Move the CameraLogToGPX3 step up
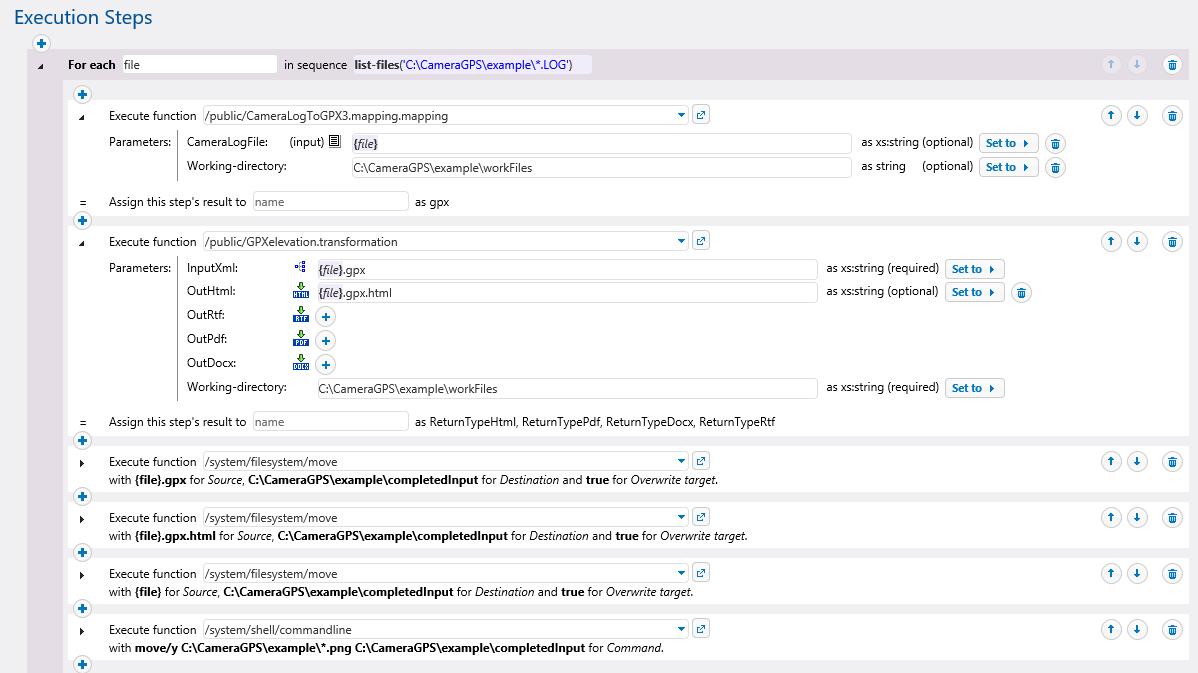The height and width of the screenshot is (673, 1198). click(1111, 116)
